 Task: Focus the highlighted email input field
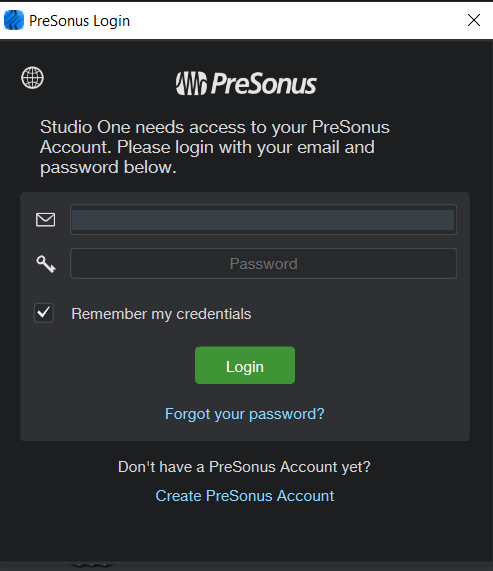pyautogui.click(x=263, y=220)
